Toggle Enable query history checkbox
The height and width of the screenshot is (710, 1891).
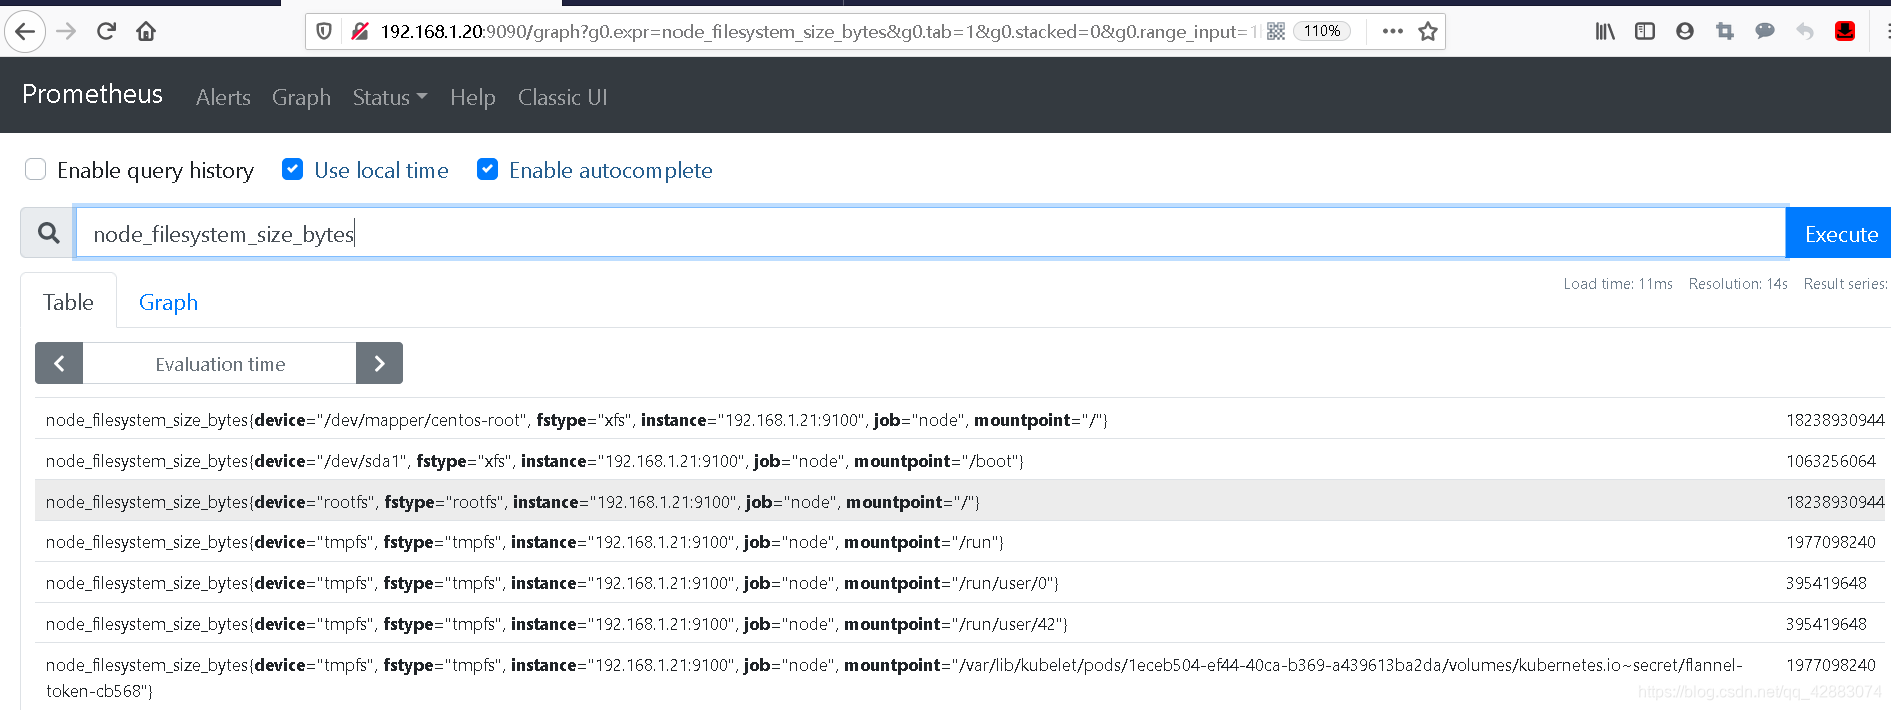click(36, 169)
